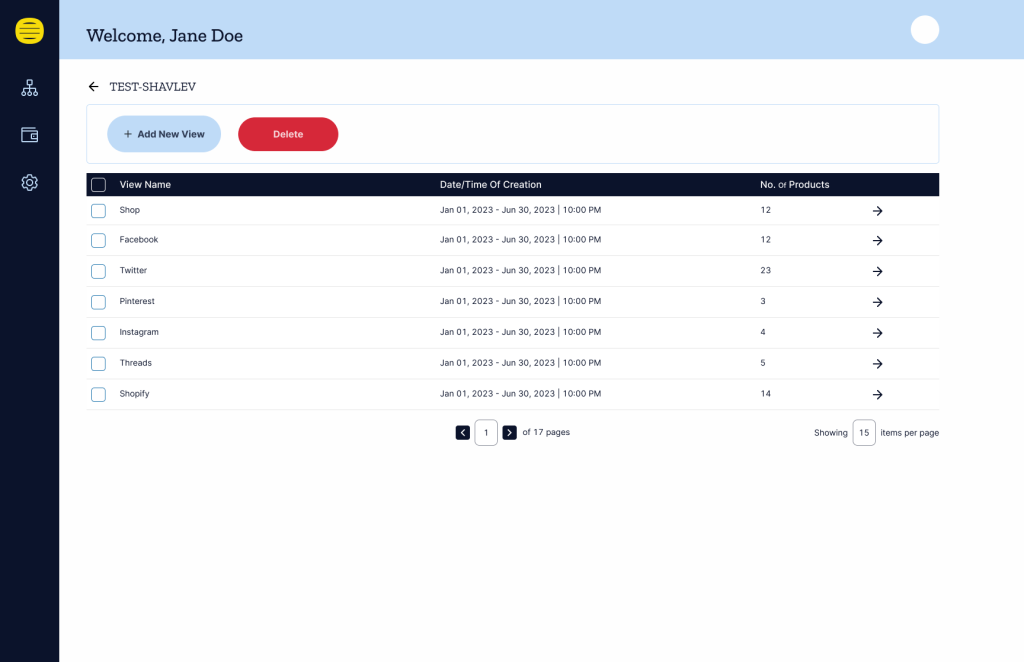Go to the previous page with the left chevron
This screenshot has width=1024, height=662.
click(x=462, y=433)
